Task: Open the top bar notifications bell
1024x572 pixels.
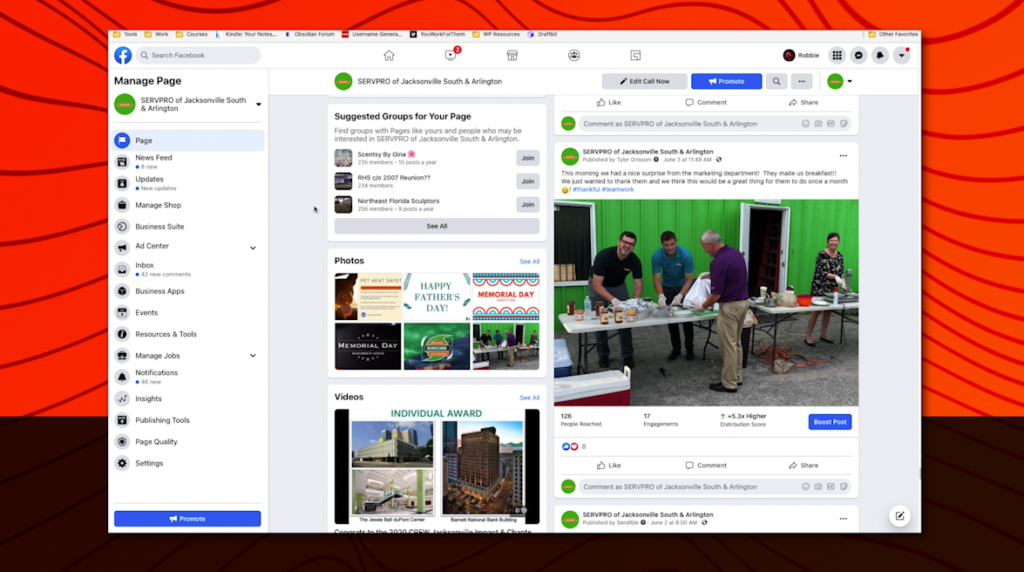Action: click(x=880, y=56)
